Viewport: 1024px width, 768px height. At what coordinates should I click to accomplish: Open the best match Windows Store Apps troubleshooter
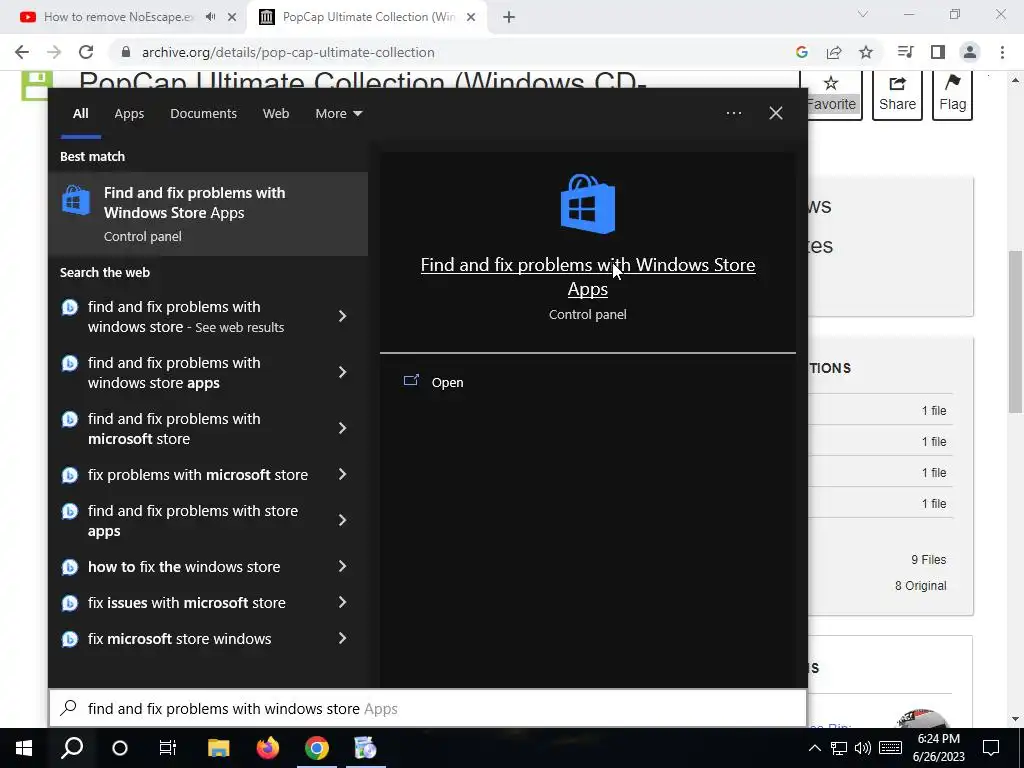[208, 214]
